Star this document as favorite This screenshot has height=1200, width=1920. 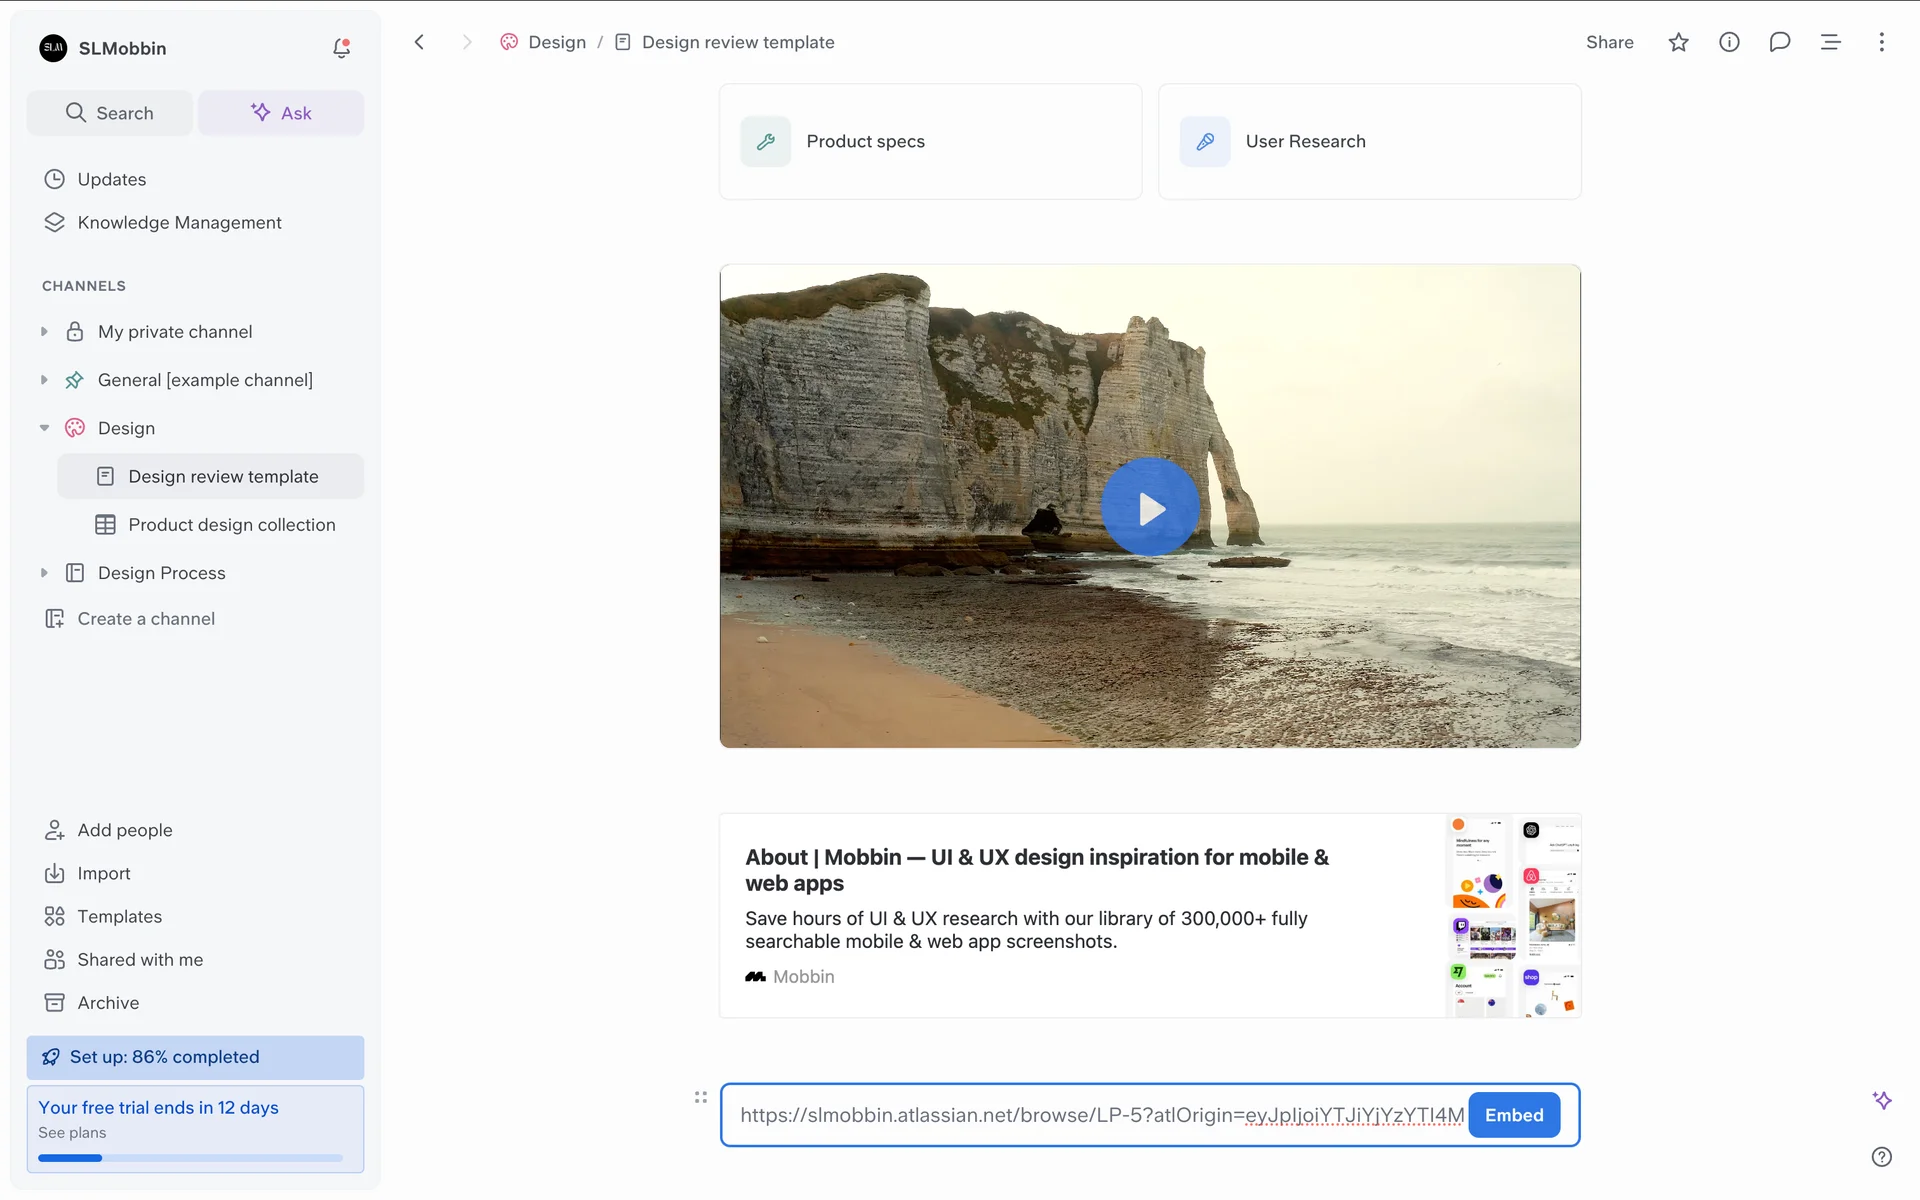[x=1678, y=42]
